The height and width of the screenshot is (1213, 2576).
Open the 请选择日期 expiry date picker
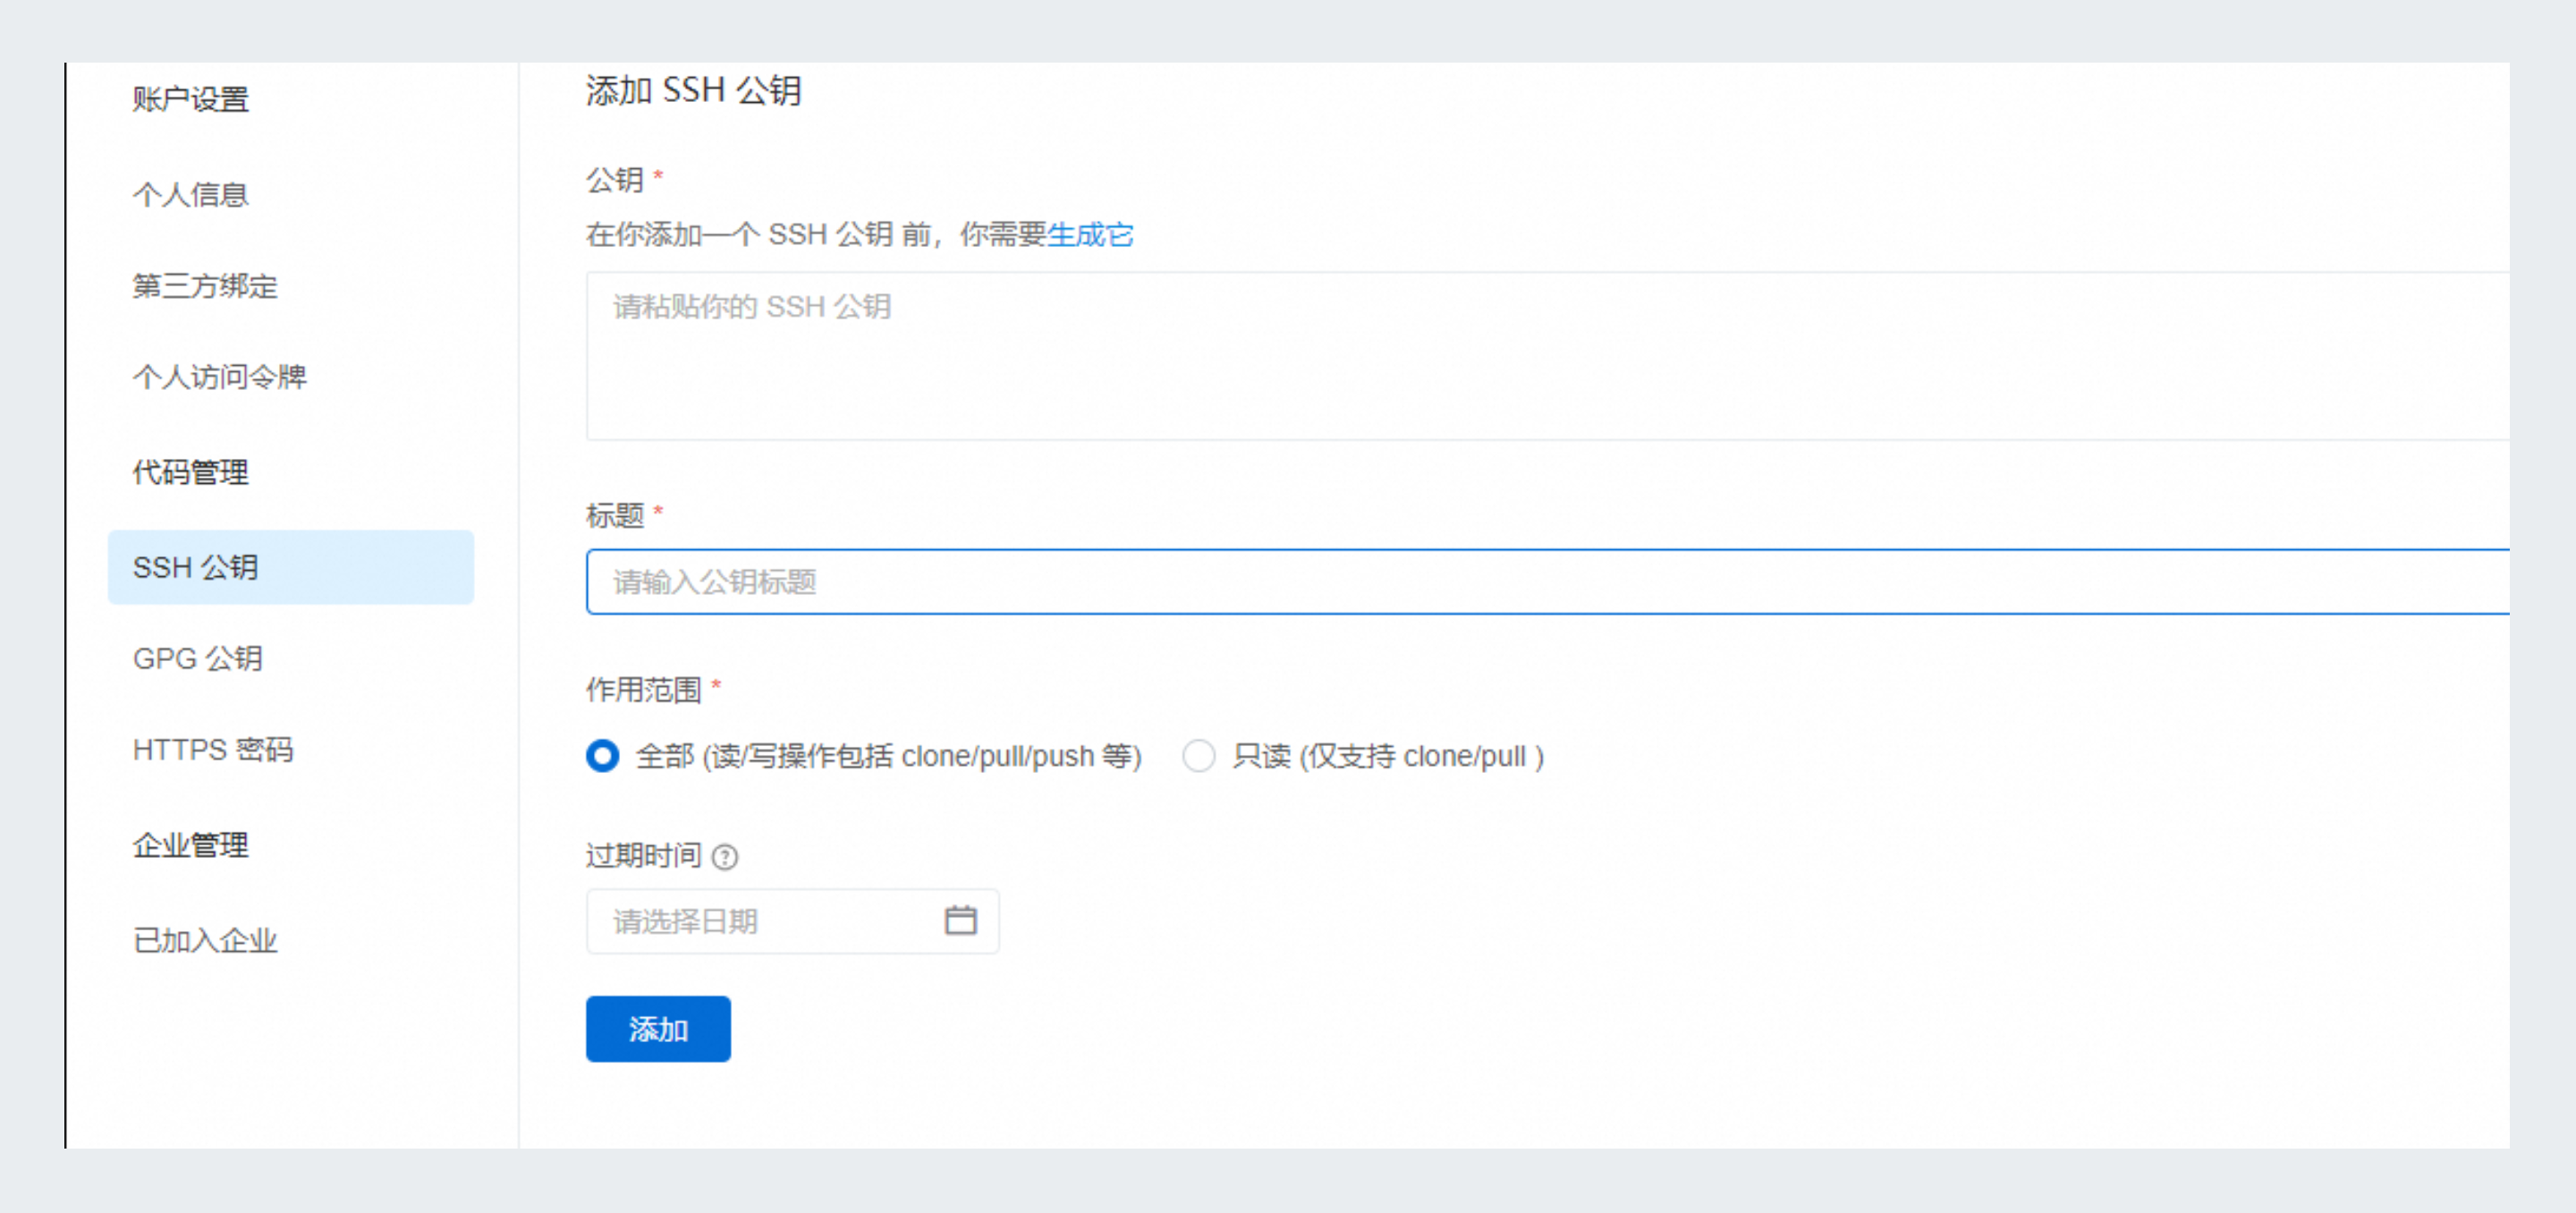click(792, 921)
